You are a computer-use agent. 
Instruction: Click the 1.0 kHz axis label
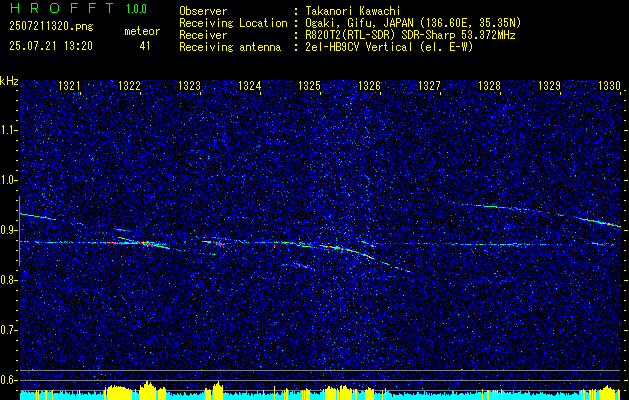(8, 180)
